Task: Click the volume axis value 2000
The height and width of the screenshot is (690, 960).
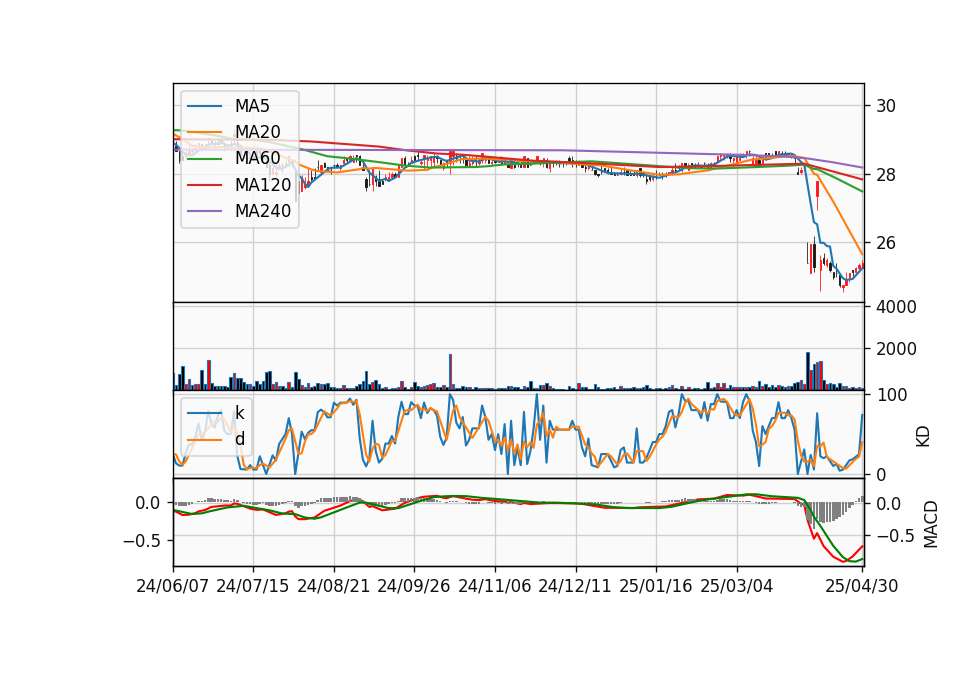Action: tap(896, 349)
